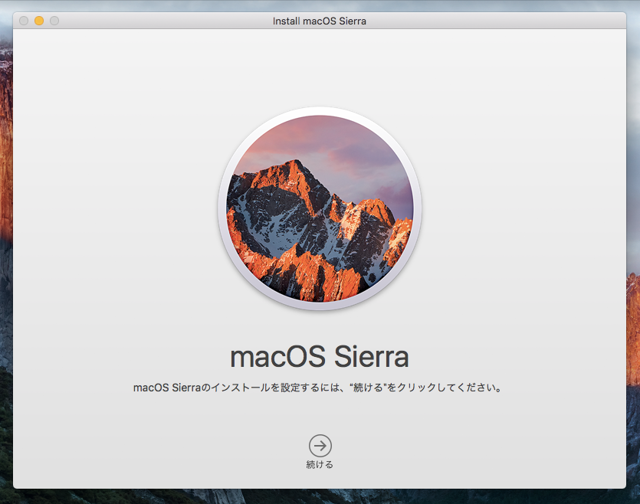Image resolution: width=640 pixels, height=504 pixels.
Task: Click the macOS Sierra mountain logo
Action: click(x=320, y=209)
